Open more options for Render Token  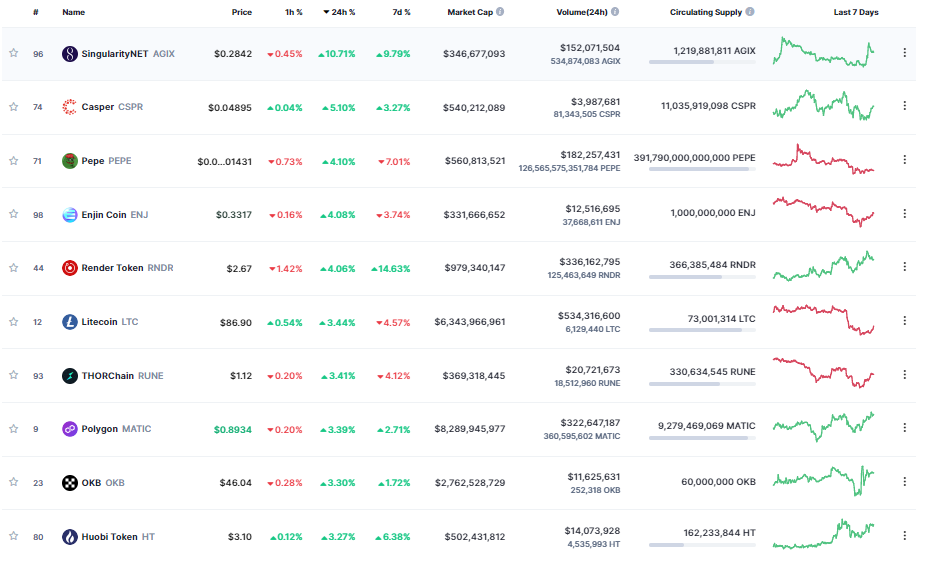[905, 267]
